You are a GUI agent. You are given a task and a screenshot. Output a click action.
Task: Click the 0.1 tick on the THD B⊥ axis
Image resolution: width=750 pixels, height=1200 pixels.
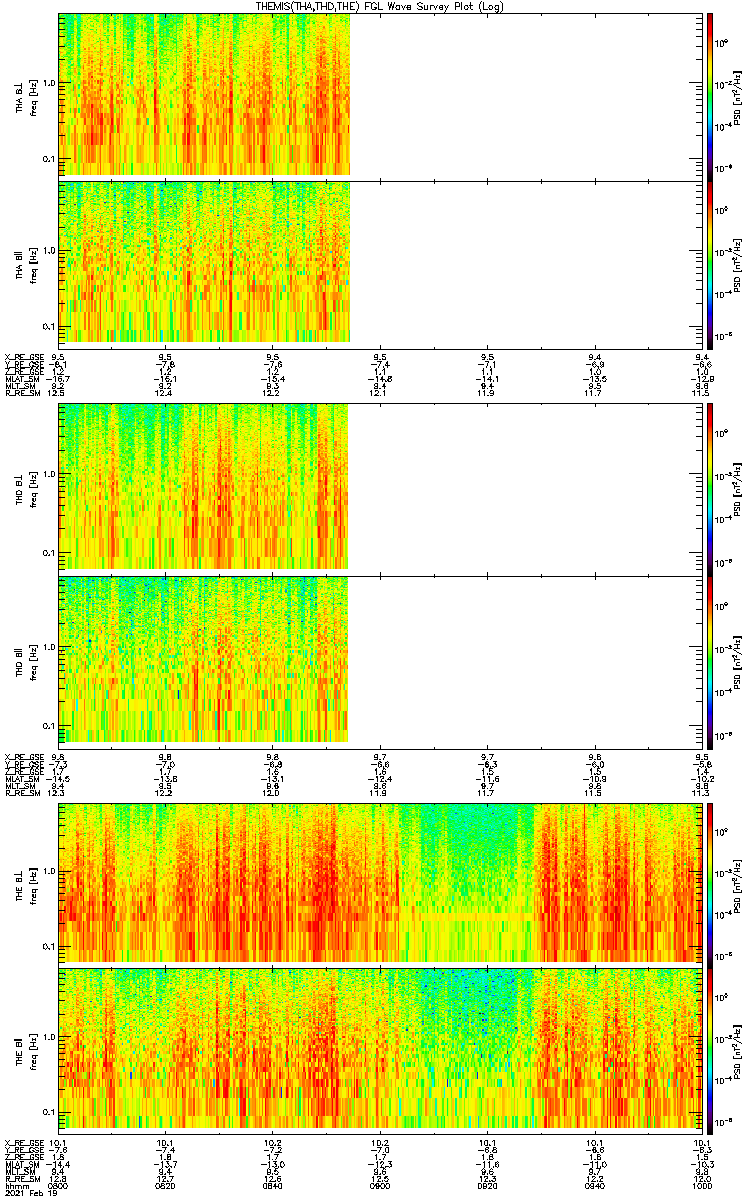(49, 552)
